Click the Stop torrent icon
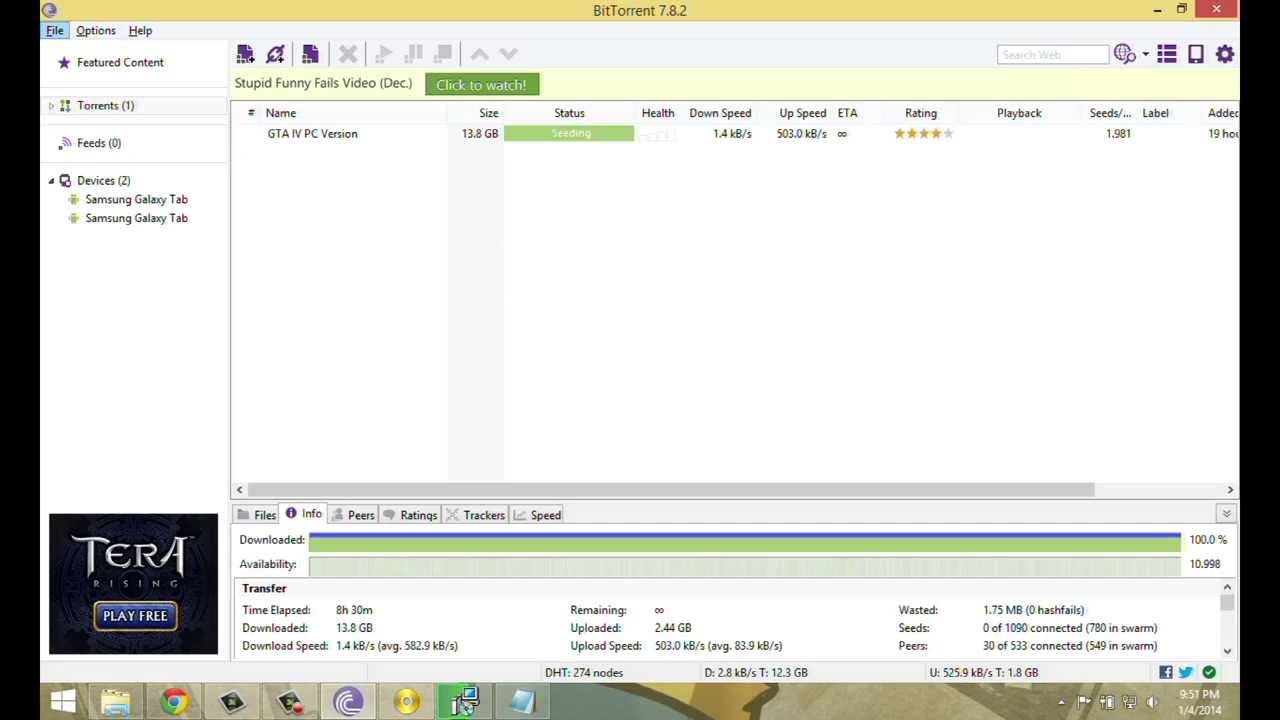The height and width of the screenshot is (720, 1280). tap(443, 54)
